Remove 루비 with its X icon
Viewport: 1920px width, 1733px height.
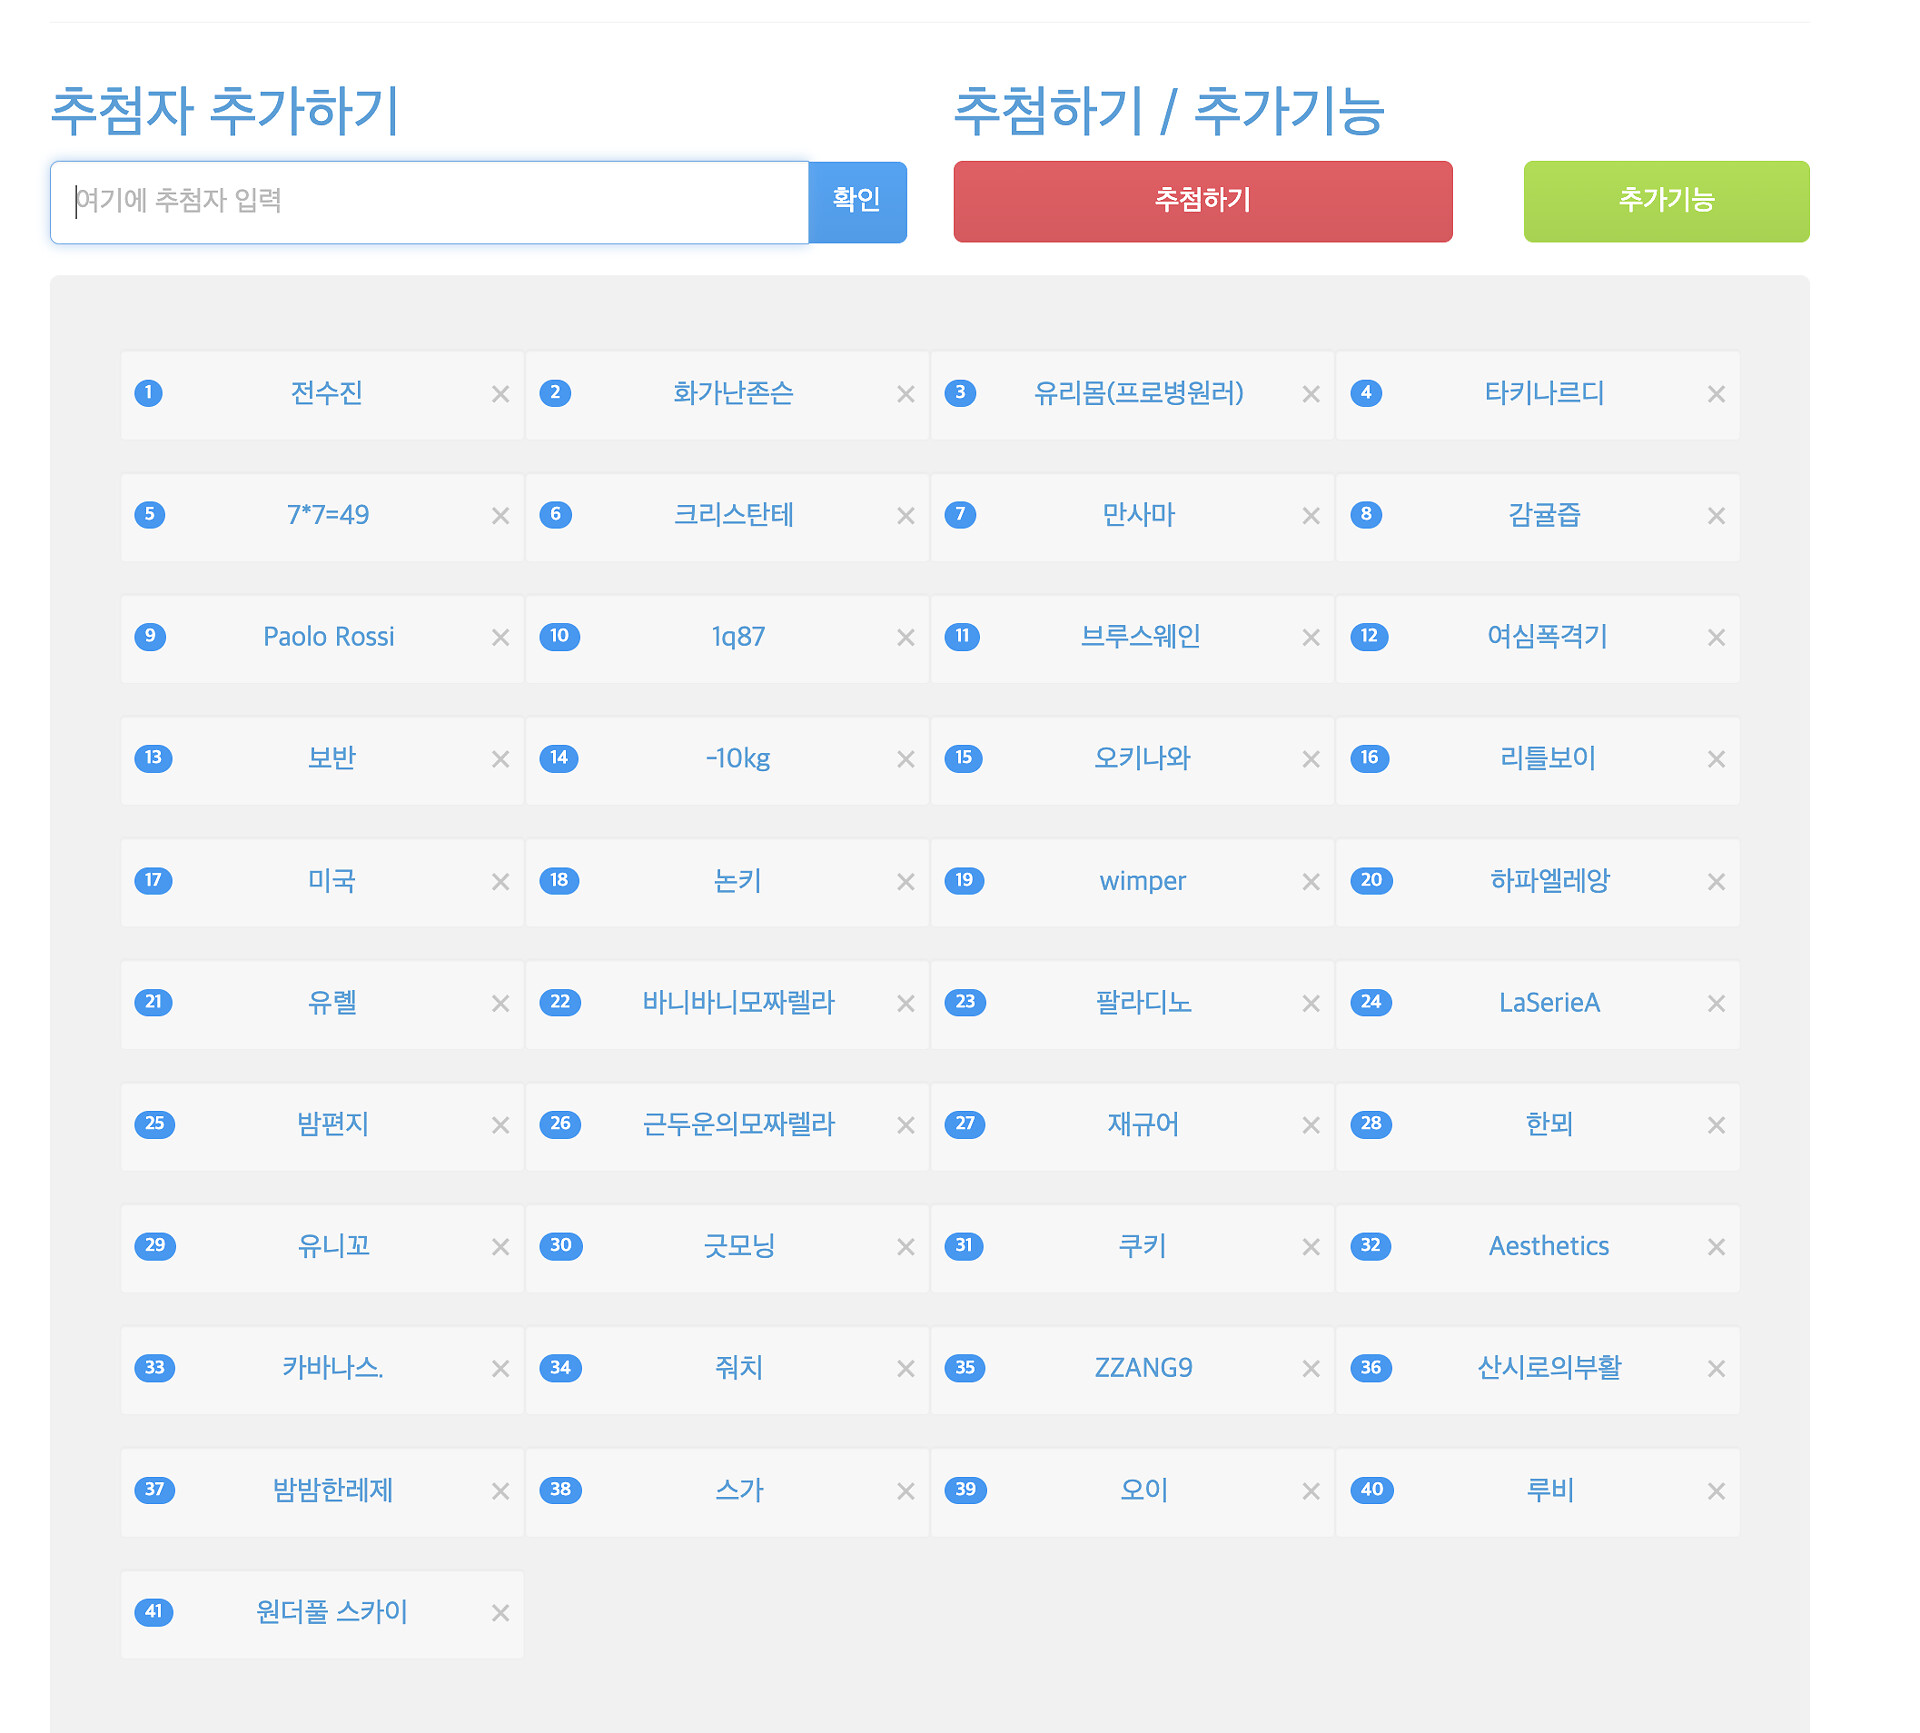[1716, 1491]
